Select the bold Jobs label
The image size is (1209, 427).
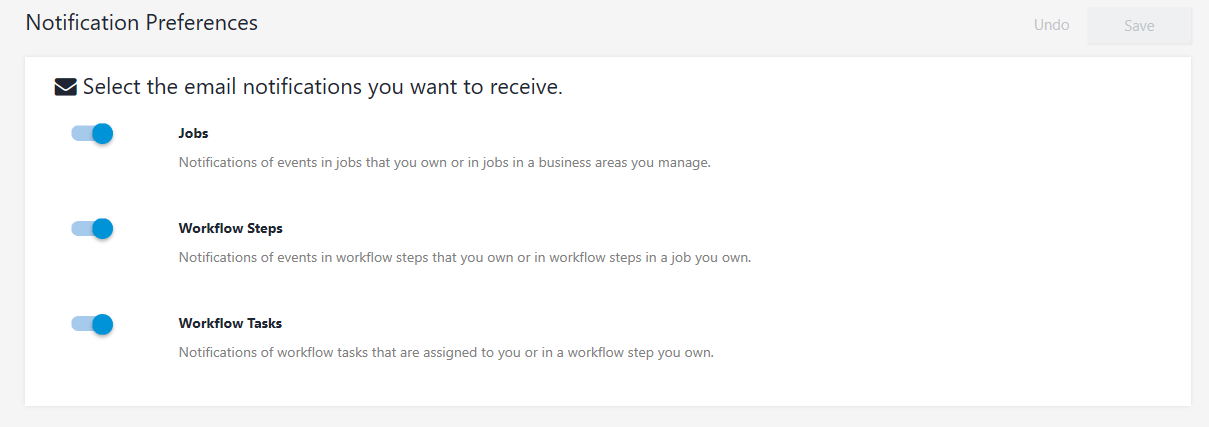(x=193, y=133)
